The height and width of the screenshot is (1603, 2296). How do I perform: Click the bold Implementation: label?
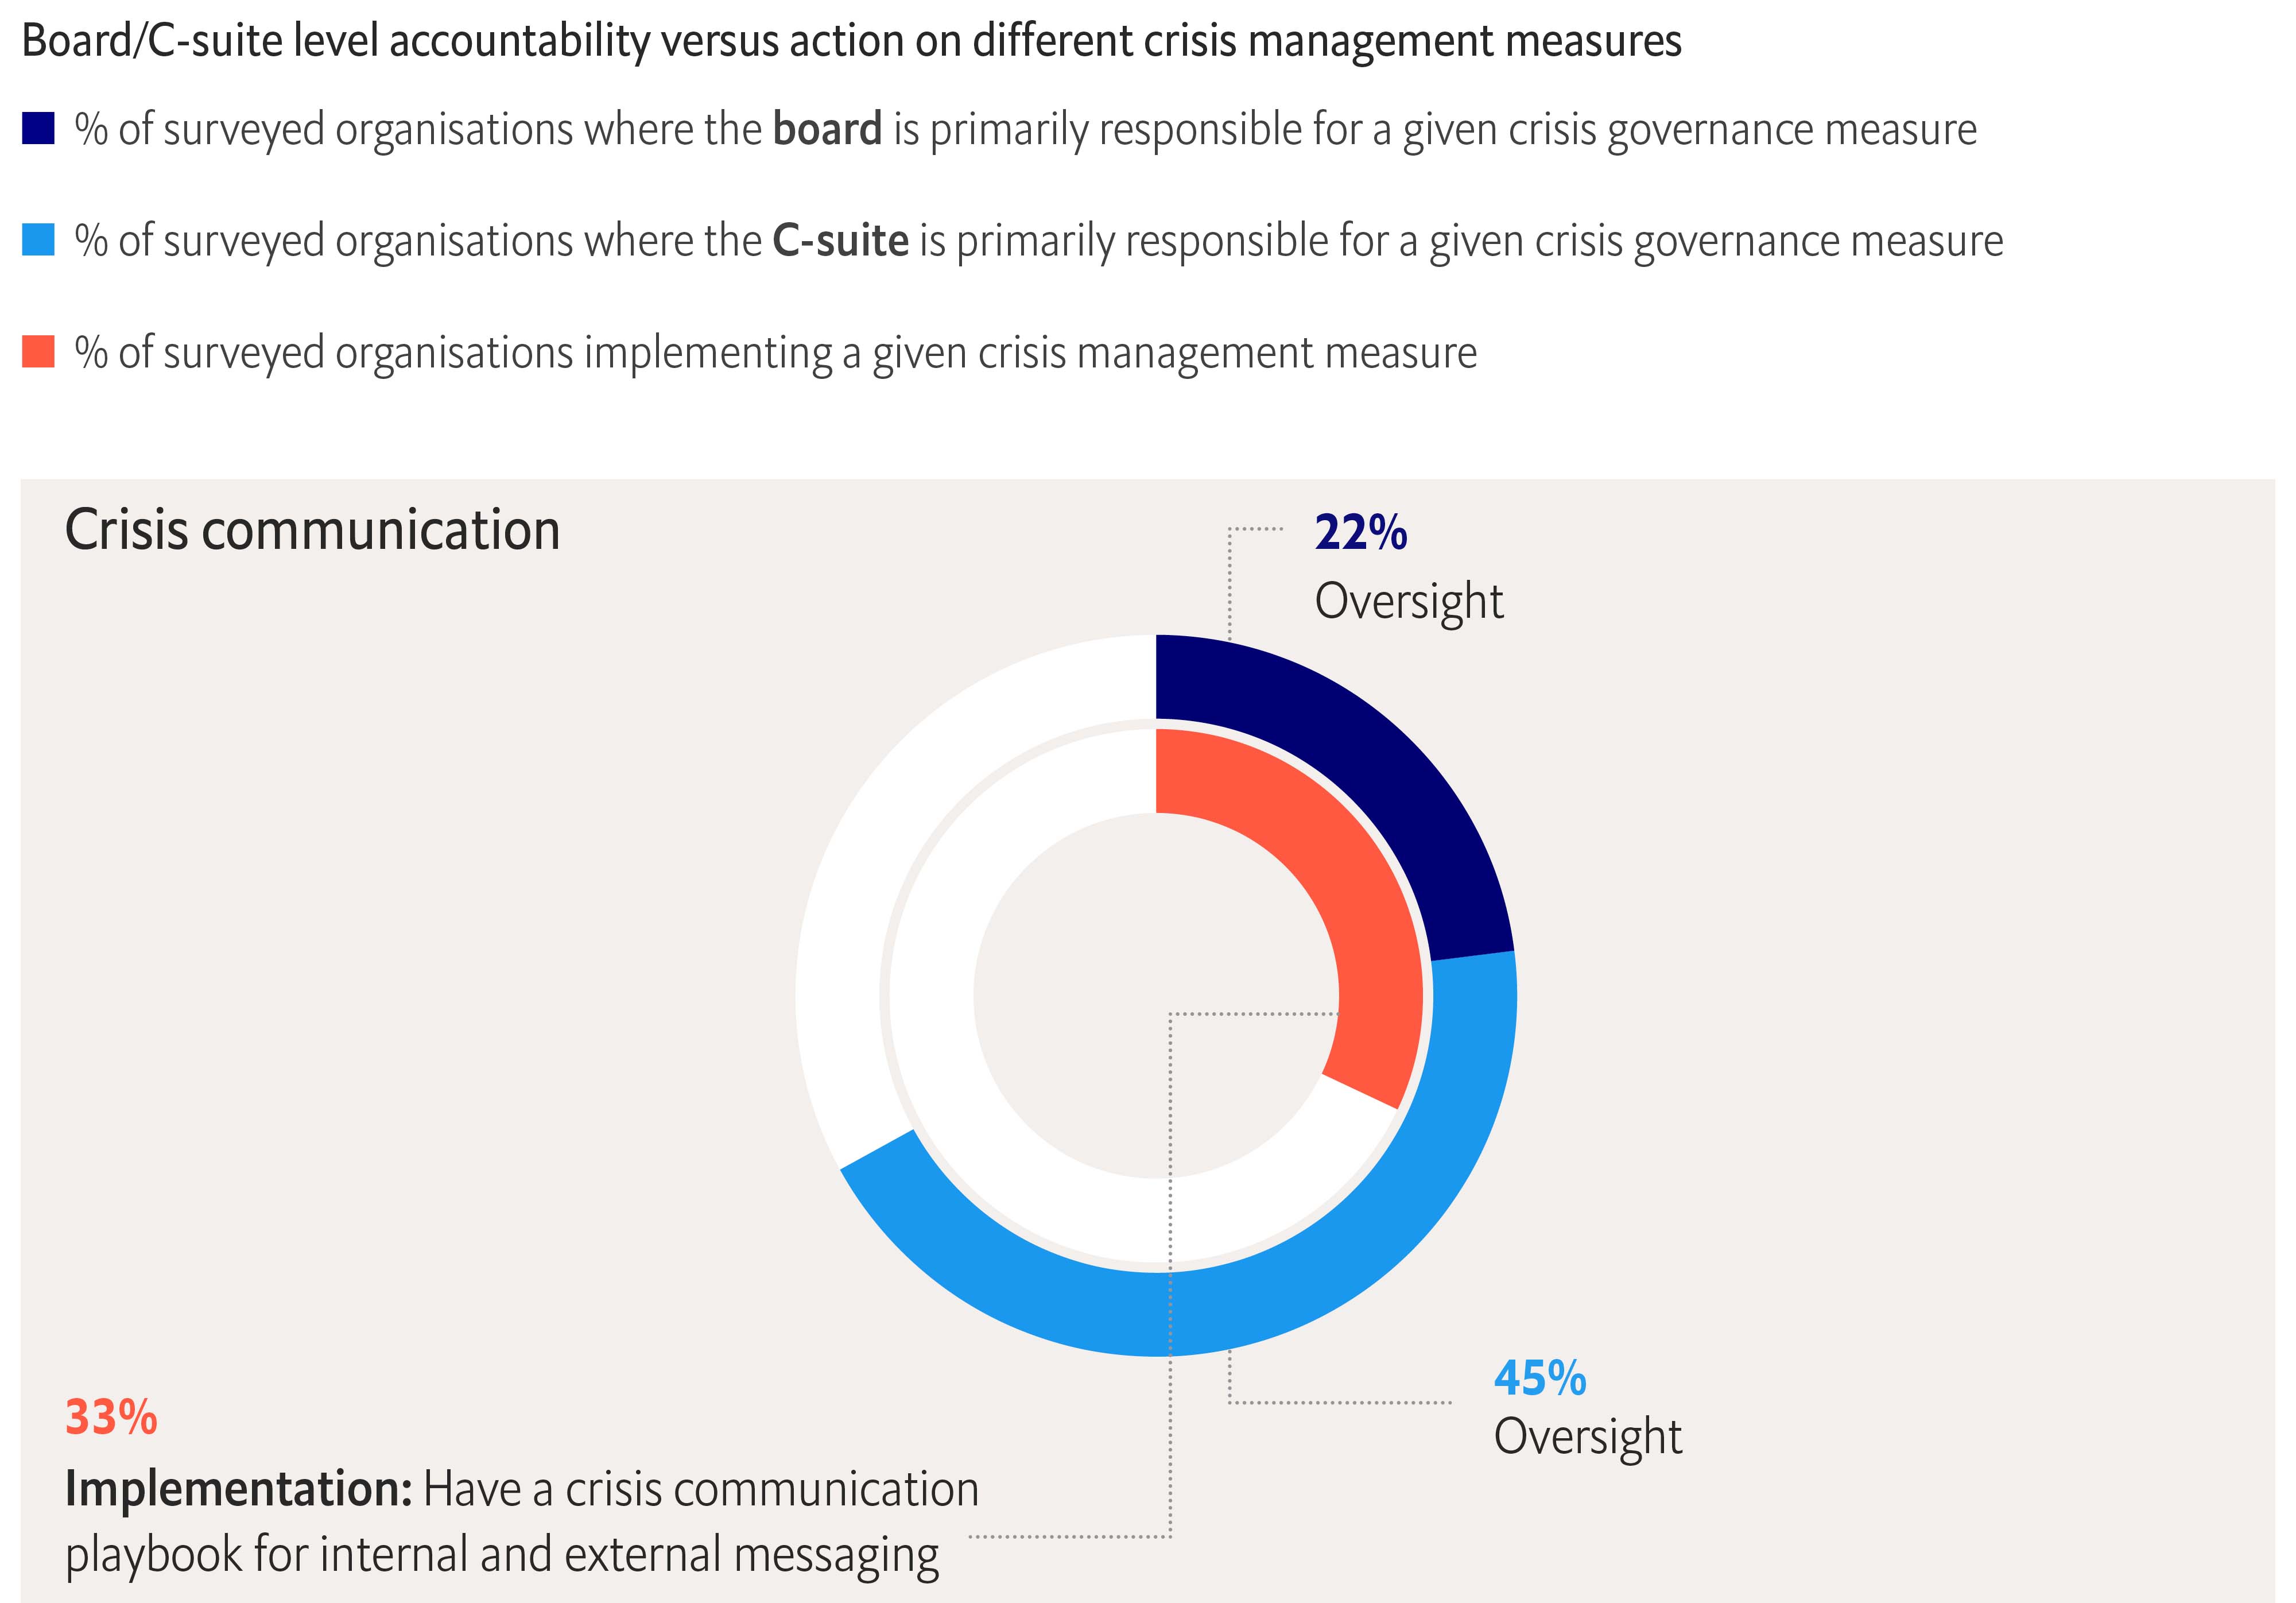(x=238, y=1489)
